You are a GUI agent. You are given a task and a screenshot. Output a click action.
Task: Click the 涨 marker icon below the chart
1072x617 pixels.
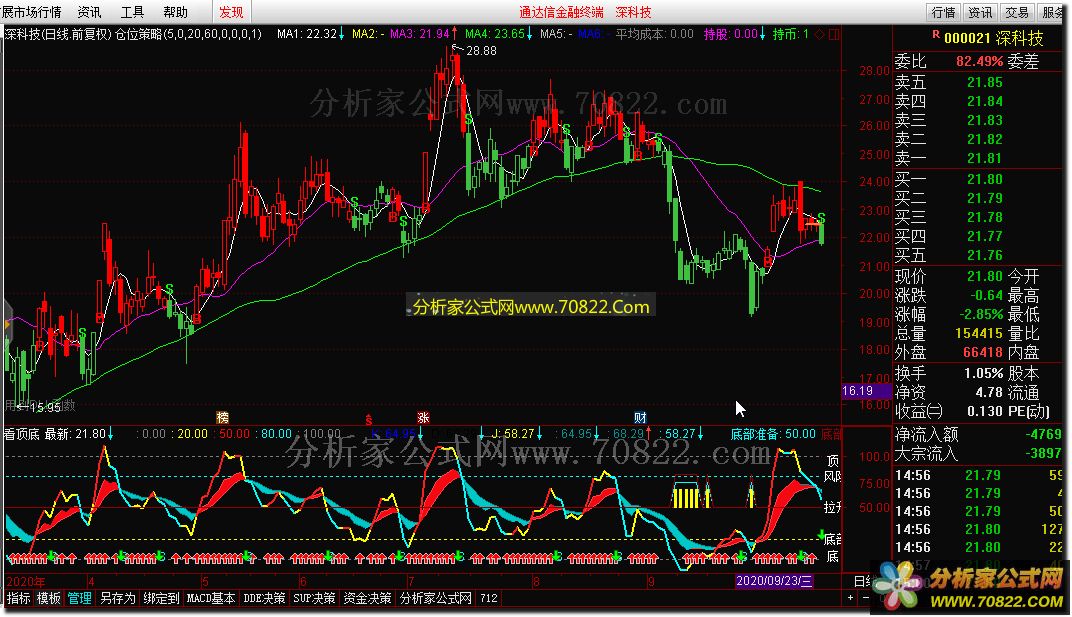(423, 418)
